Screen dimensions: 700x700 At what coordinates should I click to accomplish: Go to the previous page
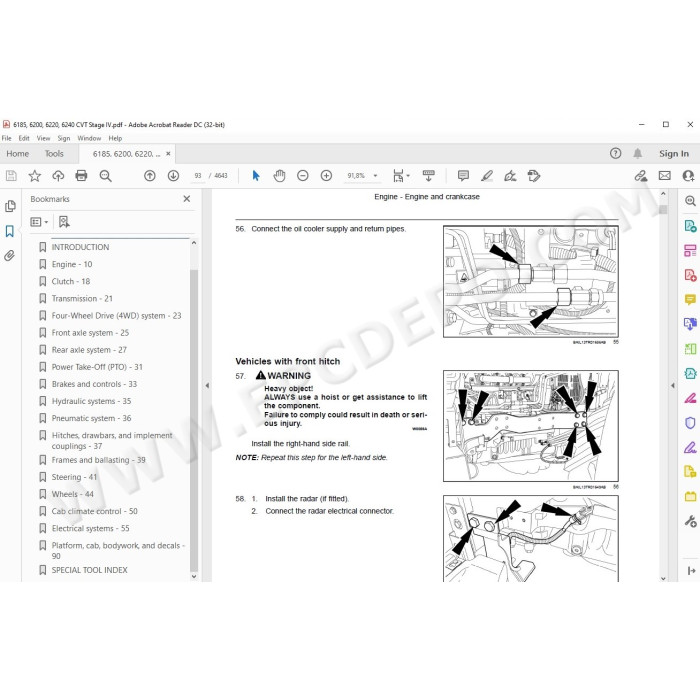(150, 176)
